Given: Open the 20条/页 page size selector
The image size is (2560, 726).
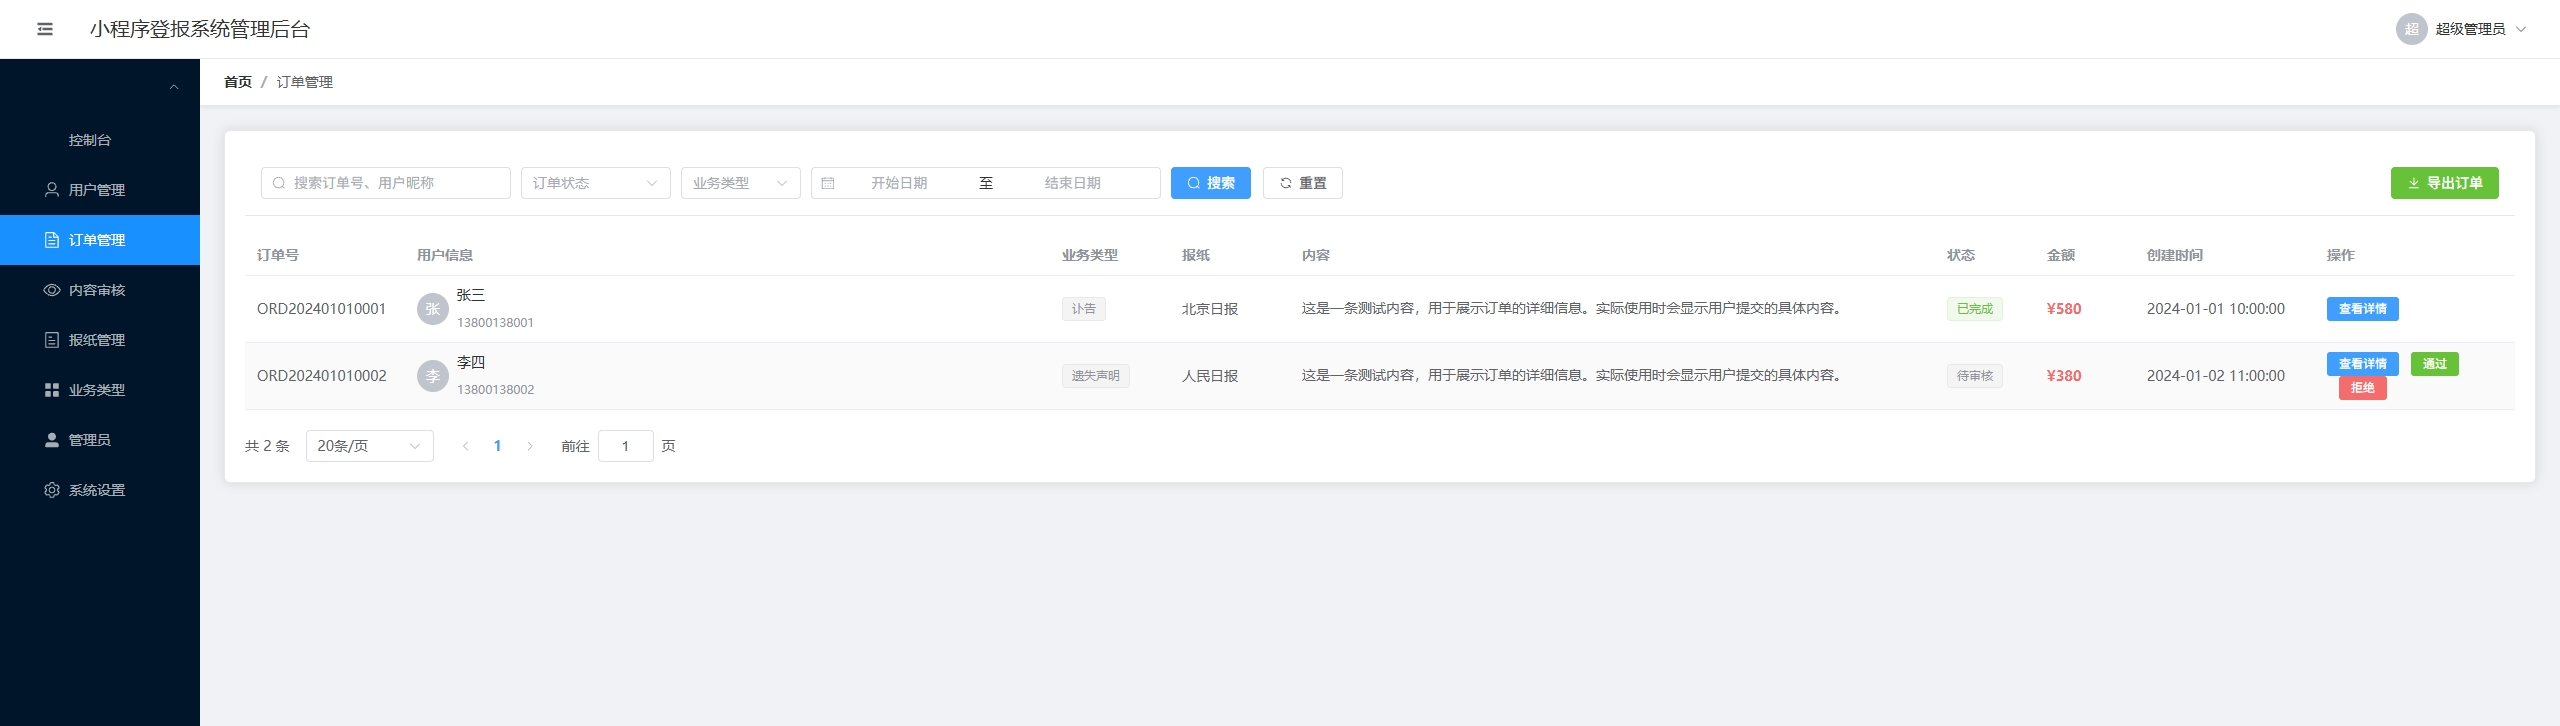Looking at the screenshot, I should pos(369,446).
